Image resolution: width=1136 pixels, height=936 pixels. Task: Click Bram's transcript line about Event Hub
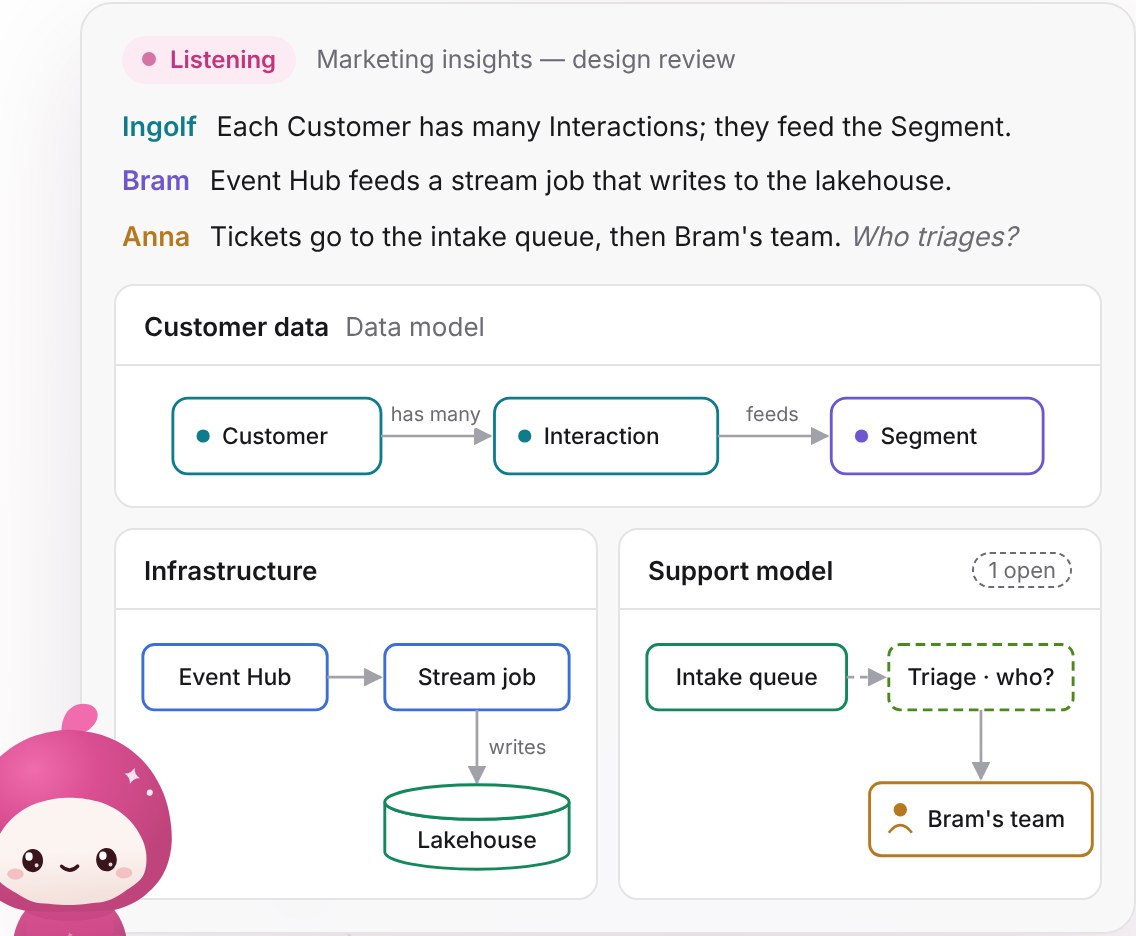580,180
